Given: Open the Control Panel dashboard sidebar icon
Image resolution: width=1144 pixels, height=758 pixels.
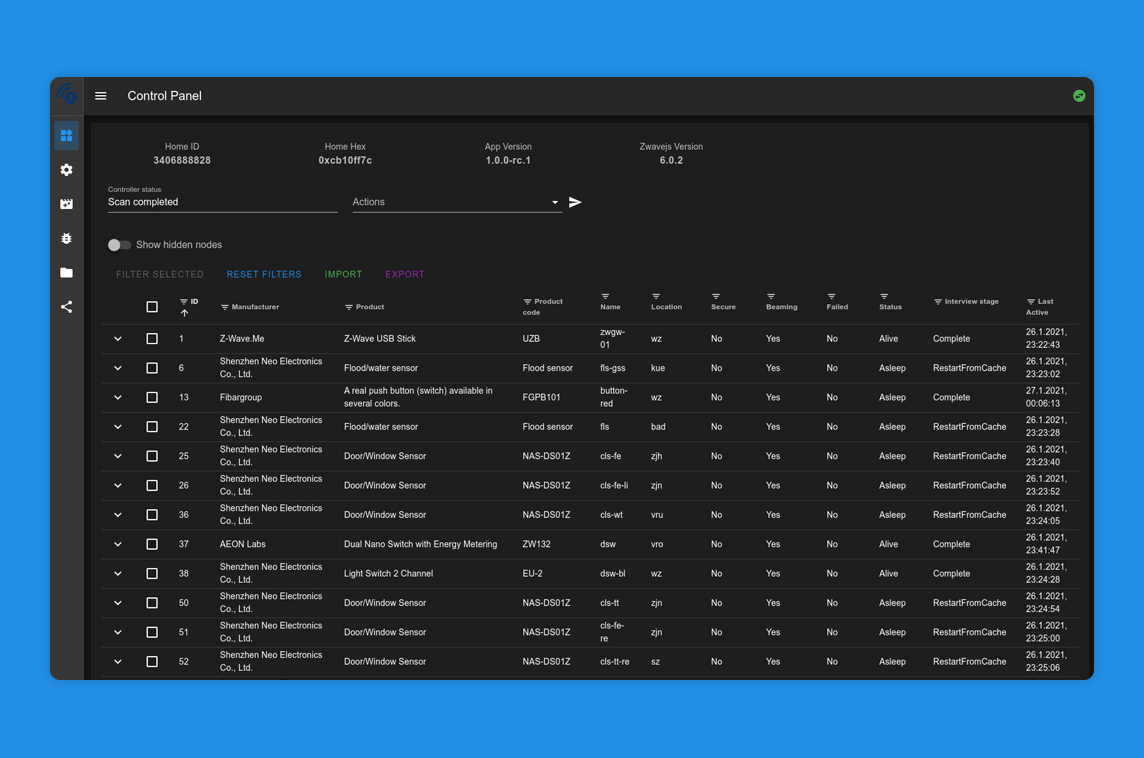Looking at the screenshot, I should coord(66,136).
